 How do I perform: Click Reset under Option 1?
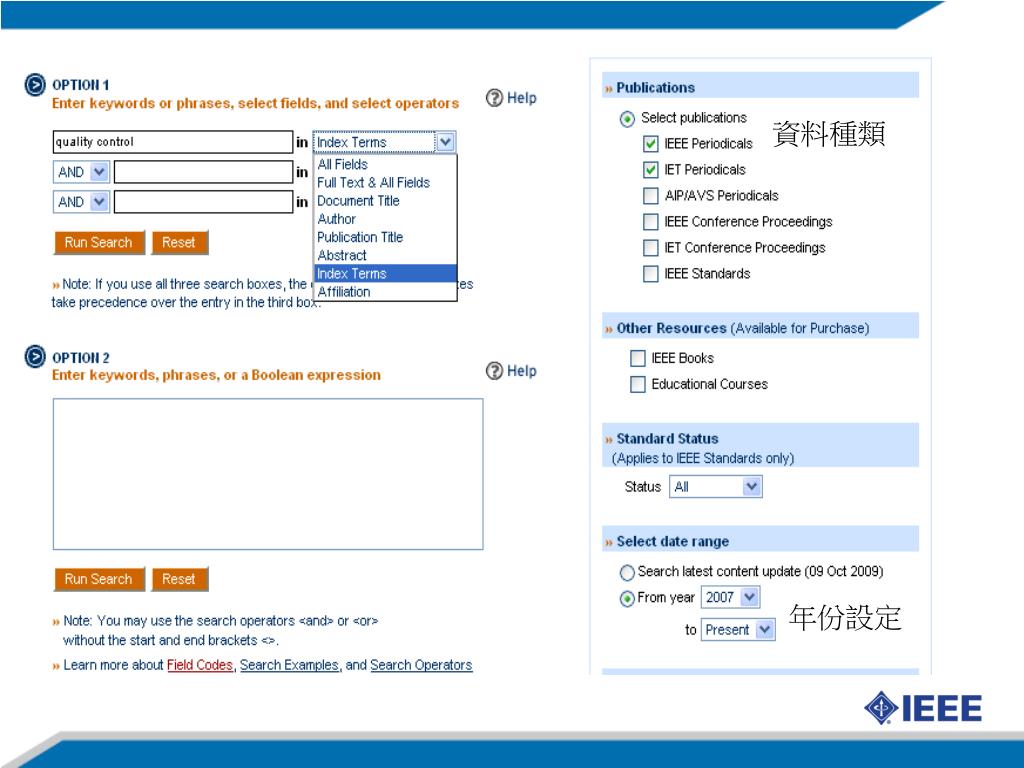tap(179, 242)
